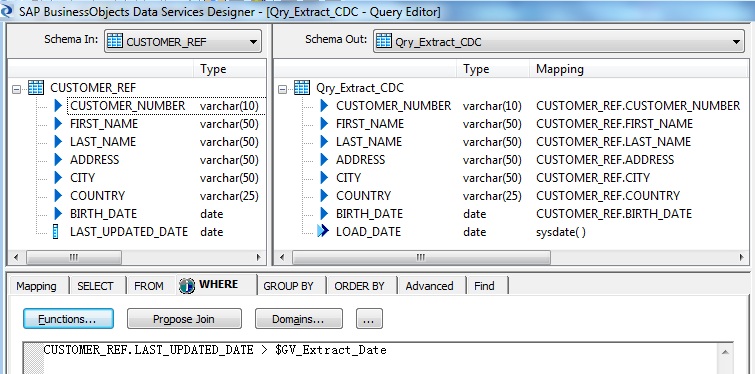Screen dimensions: 755x374
Task: Click the column arrow icon beside input CITY
Action: pos(58,178)
